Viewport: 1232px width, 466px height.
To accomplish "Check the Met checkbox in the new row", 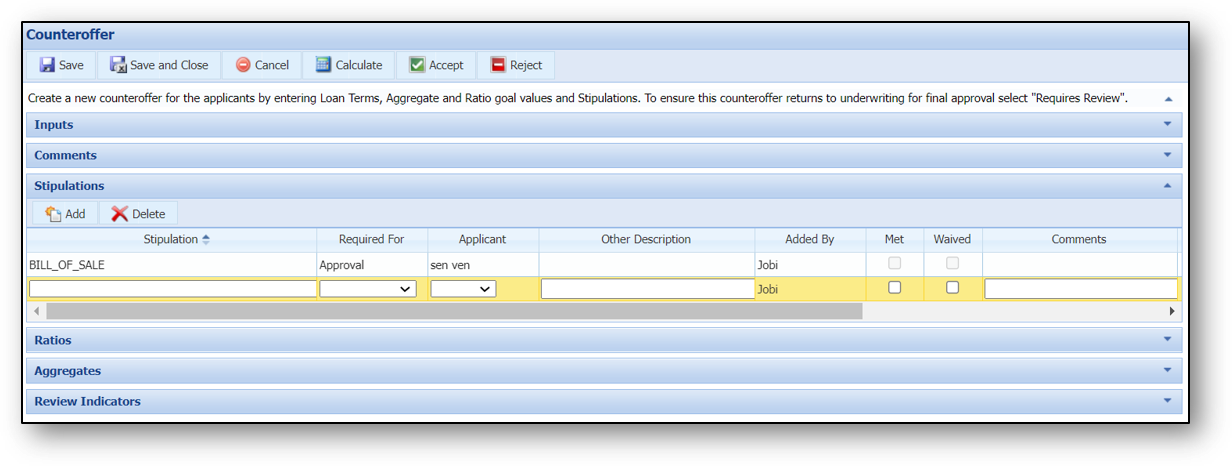I will pos(895,287).
